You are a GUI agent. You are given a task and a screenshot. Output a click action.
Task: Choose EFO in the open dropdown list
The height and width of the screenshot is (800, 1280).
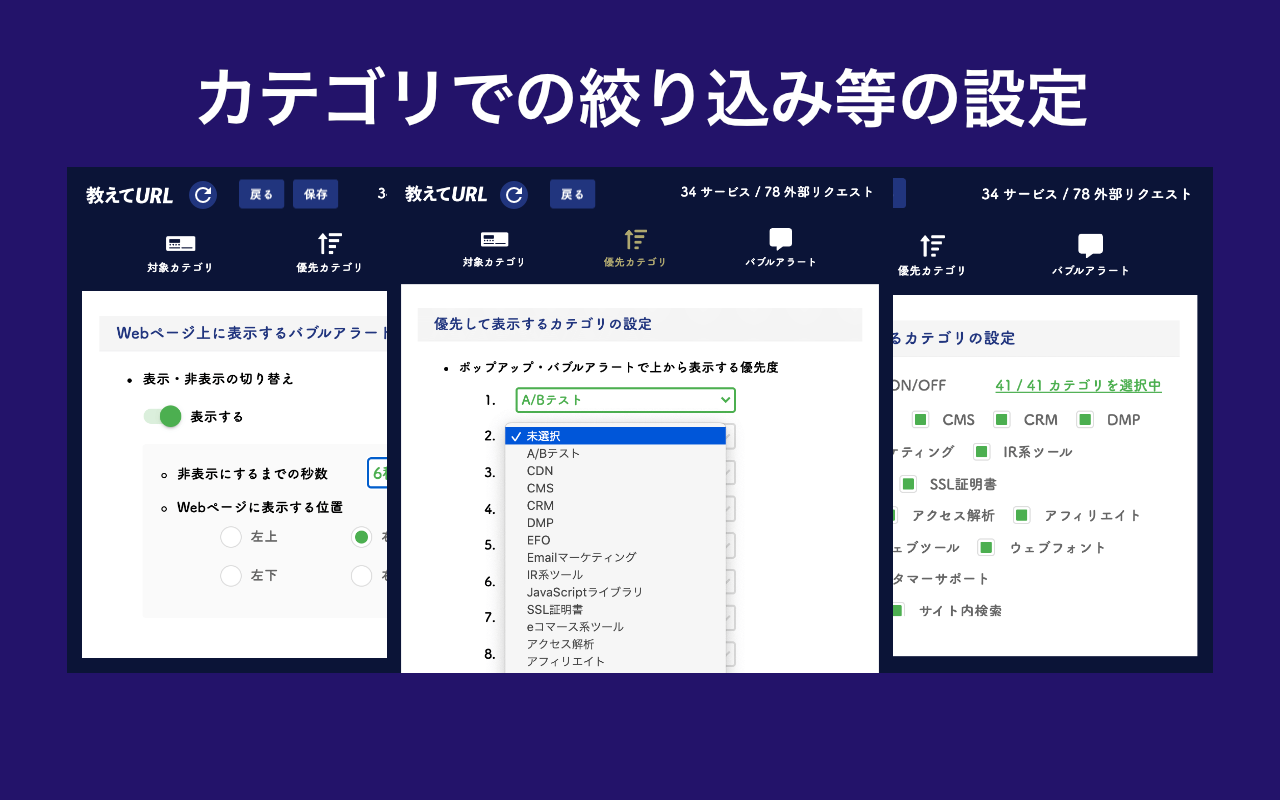pos(616,540)
